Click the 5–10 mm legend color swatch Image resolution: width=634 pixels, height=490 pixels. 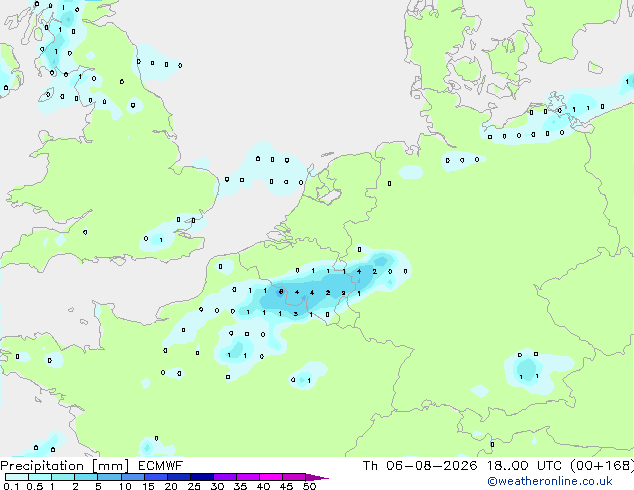[x=109, y=477]
